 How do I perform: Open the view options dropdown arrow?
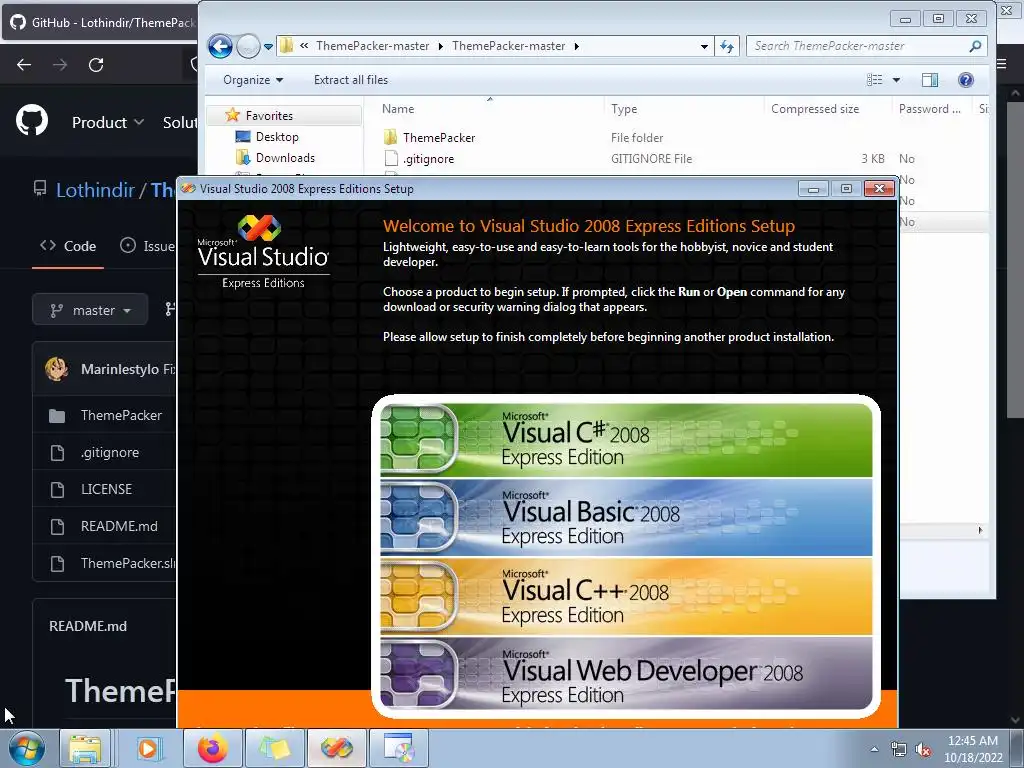(x=896, y=80)
